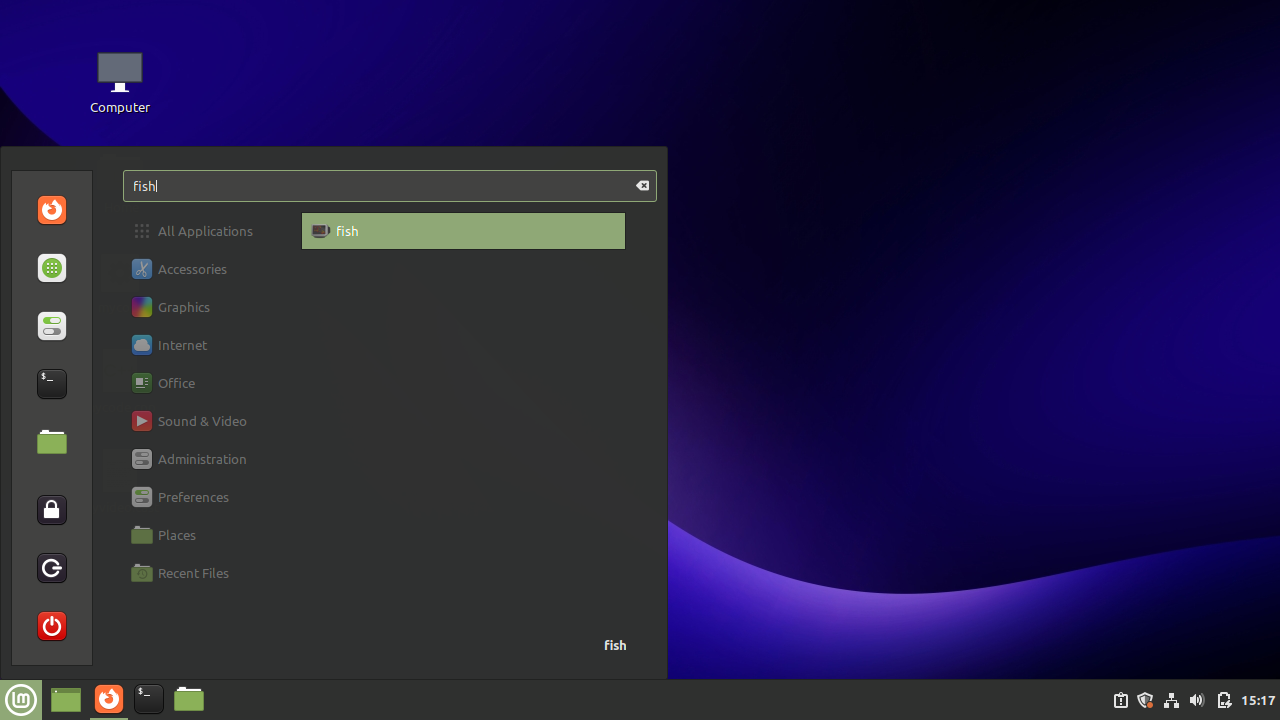Open the Office category
The height and width of the screenshot is (720, 1280).
(x=164, y=383)
